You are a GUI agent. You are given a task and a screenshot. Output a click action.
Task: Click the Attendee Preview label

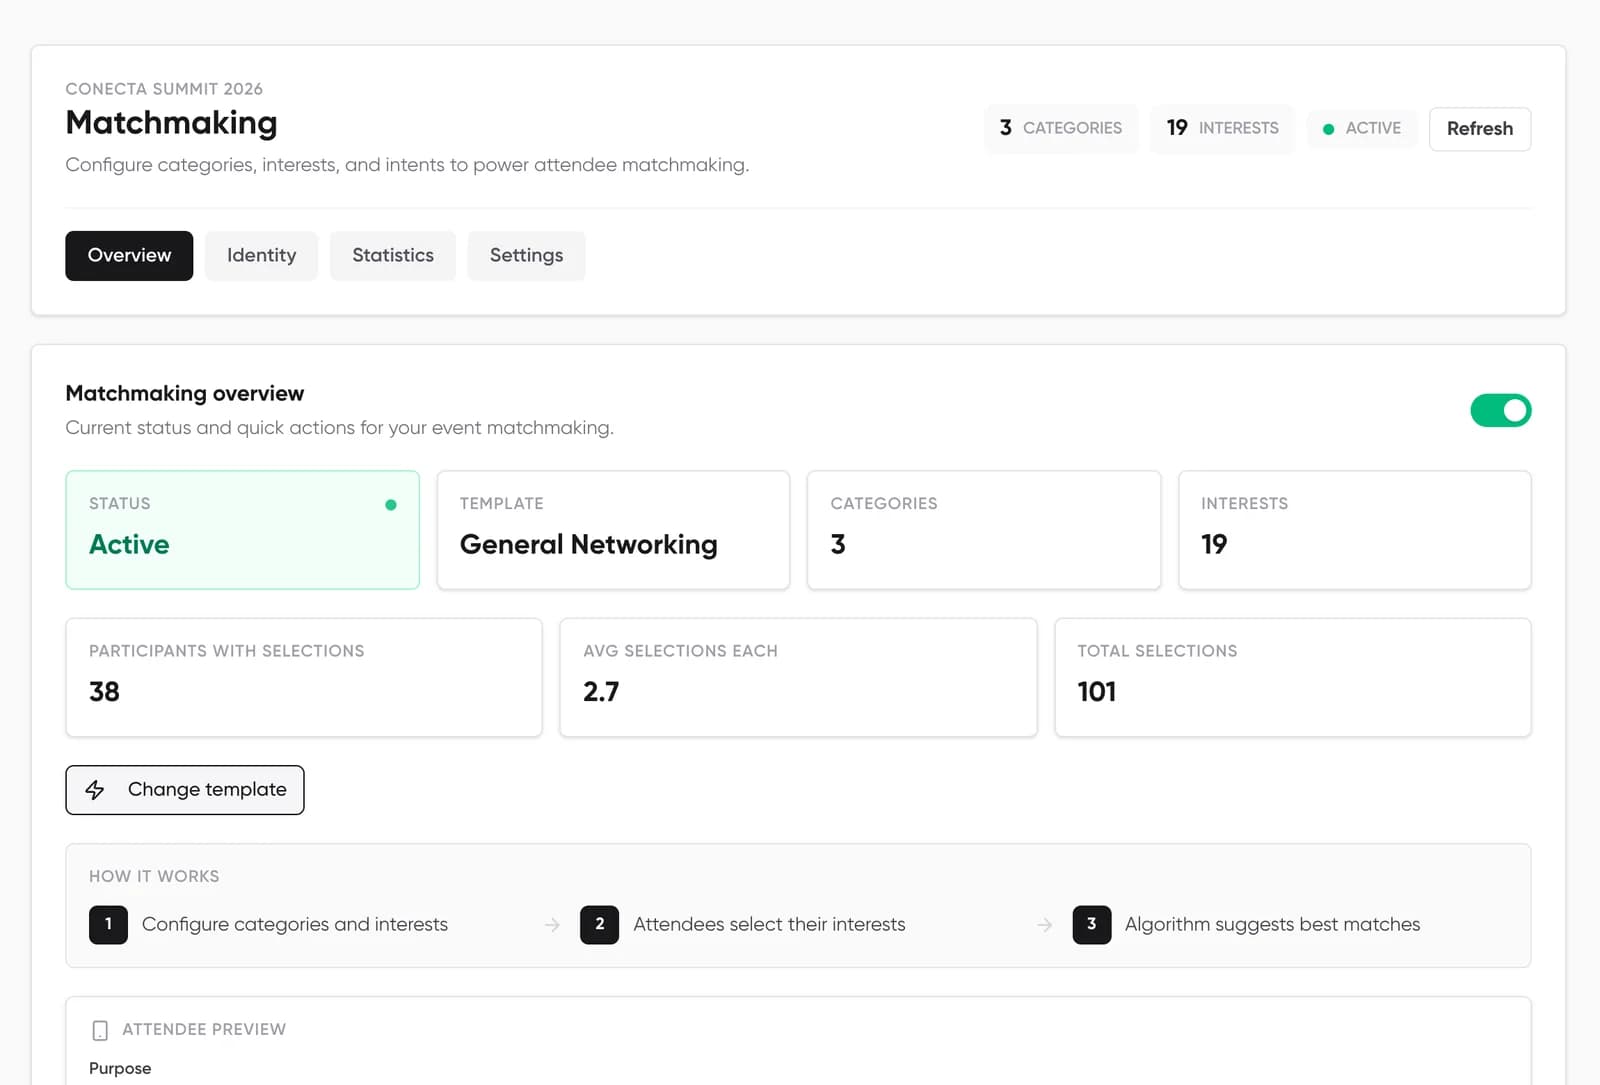click(x=204, y=1030)
